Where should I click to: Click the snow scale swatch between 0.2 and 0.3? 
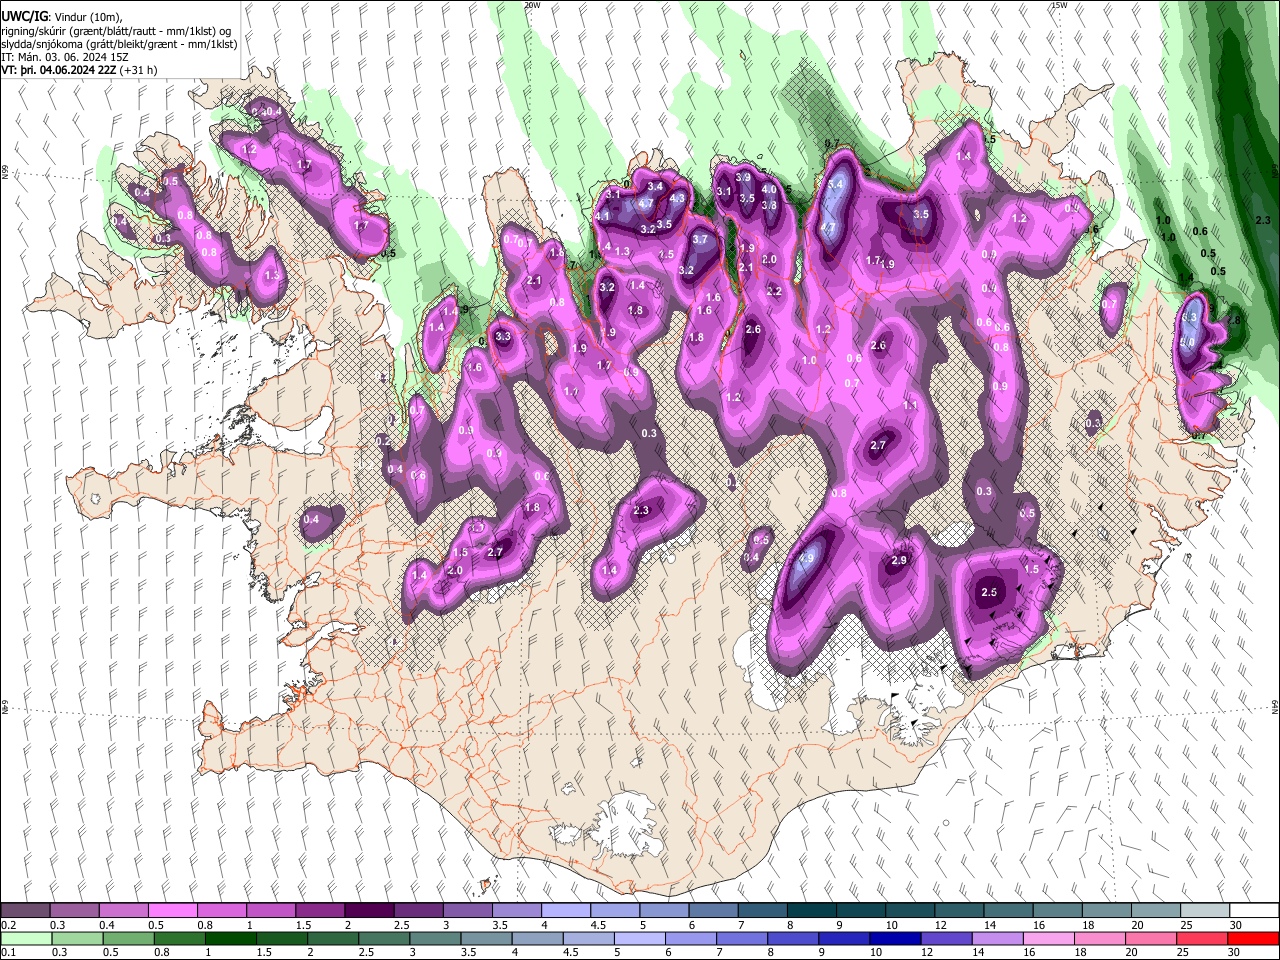coord(25,911)
